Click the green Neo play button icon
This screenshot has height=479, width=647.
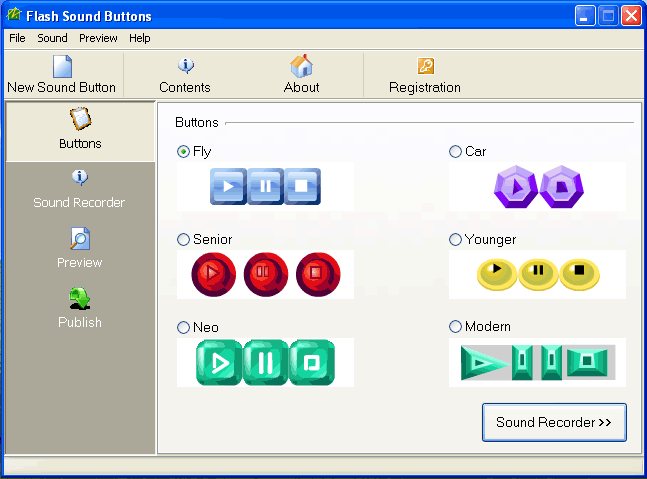pos(219,363)
